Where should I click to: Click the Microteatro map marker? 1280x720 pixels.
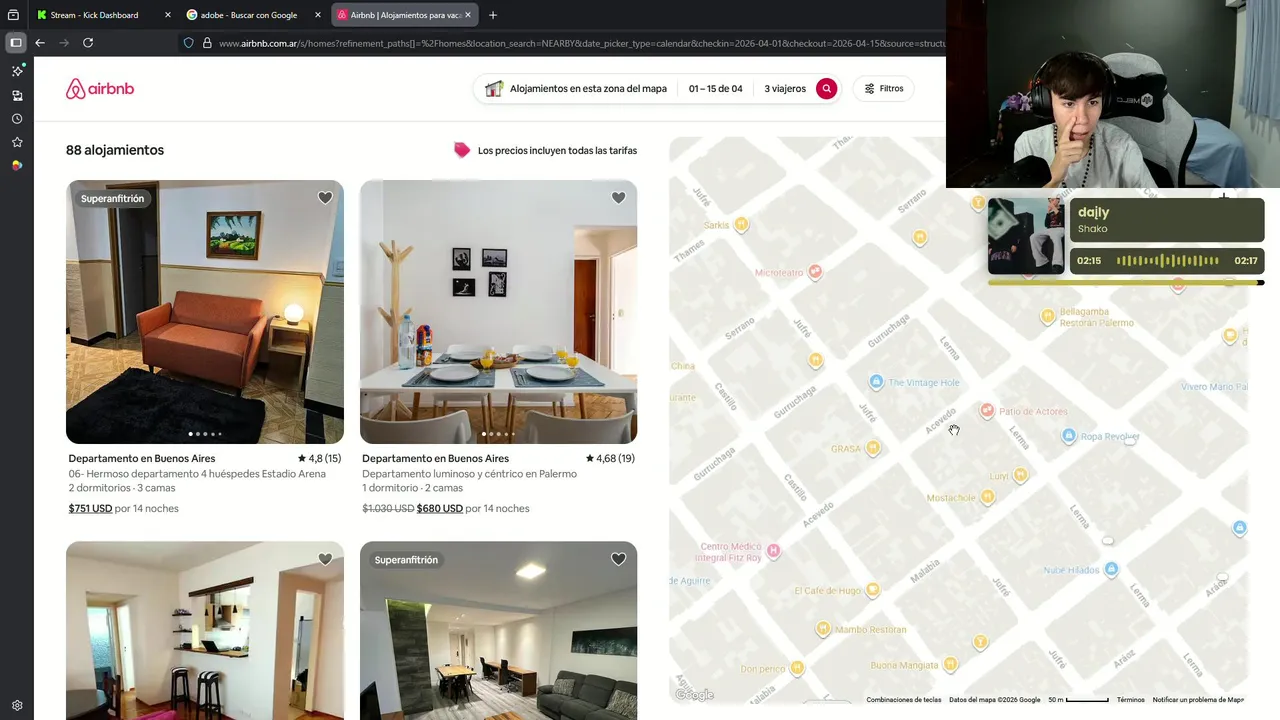[815, 271]
